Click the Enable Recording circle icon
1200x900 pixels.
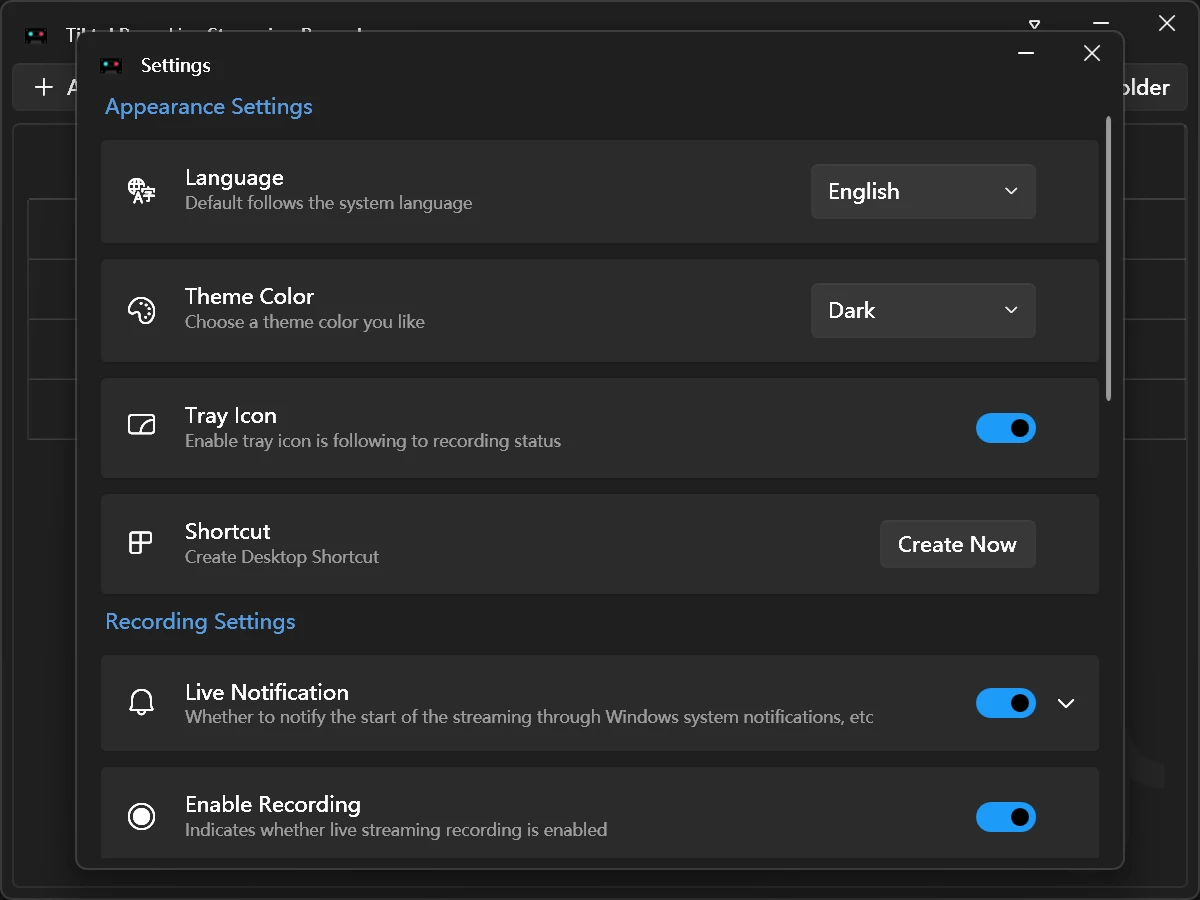tap(141, 817)
